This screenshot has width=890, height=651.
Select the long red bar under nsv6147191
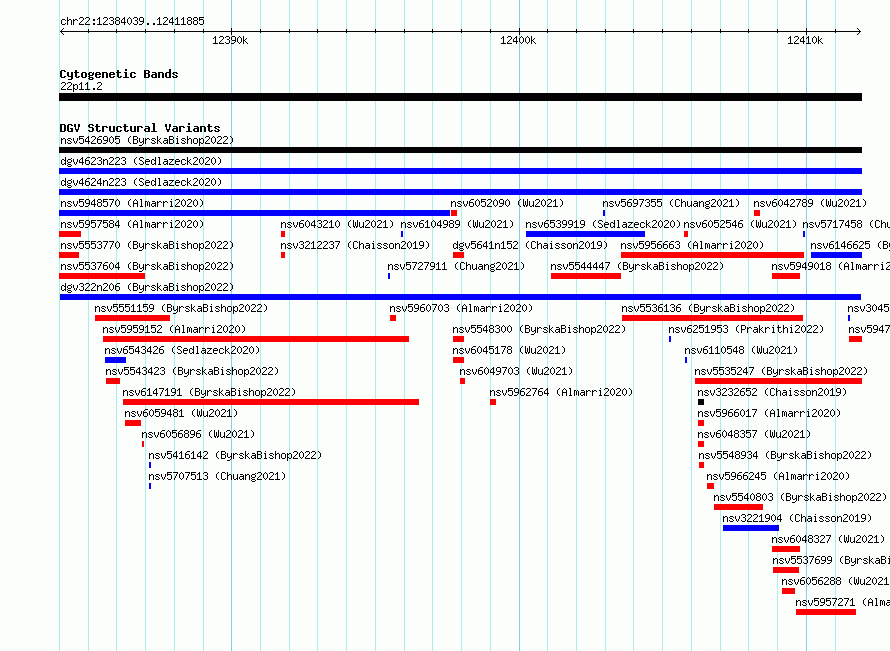[271, 402]
